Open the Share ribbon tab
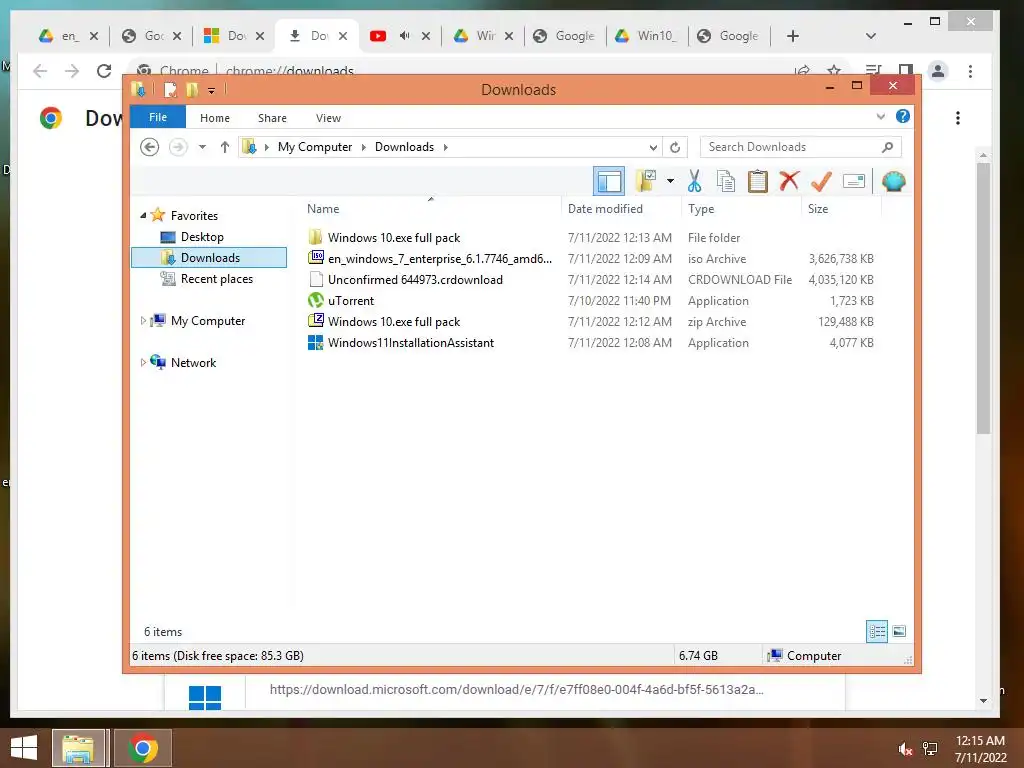This screenshot has height=768, width=1024. coord(272,118)
